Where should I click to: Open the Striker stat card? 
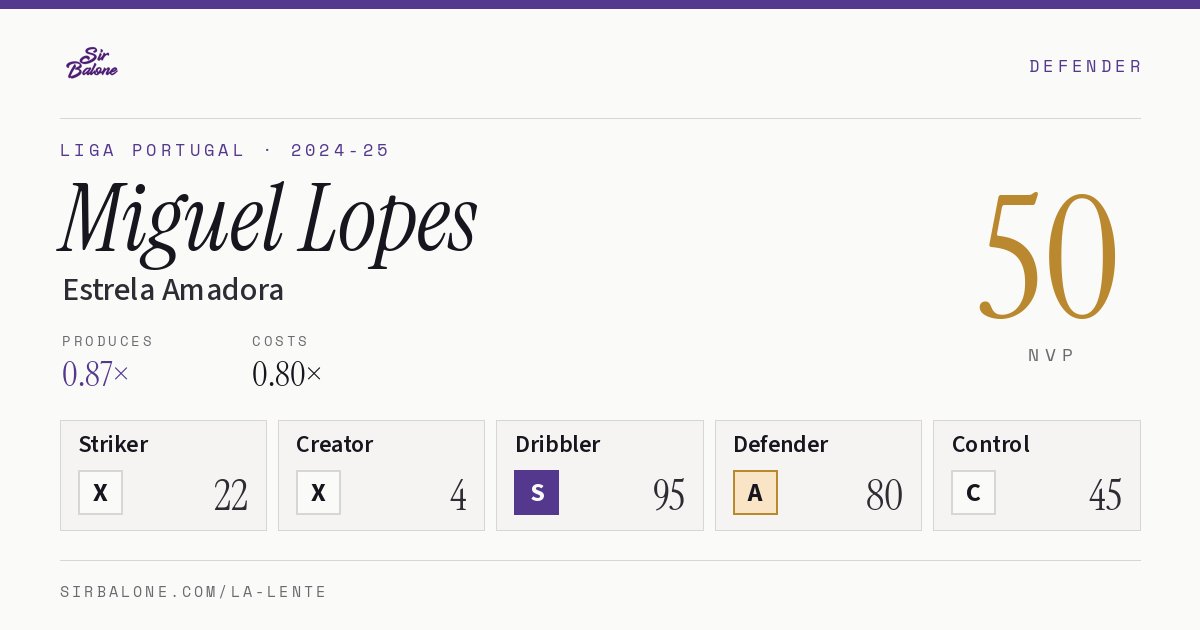click(x=163, y=475)
